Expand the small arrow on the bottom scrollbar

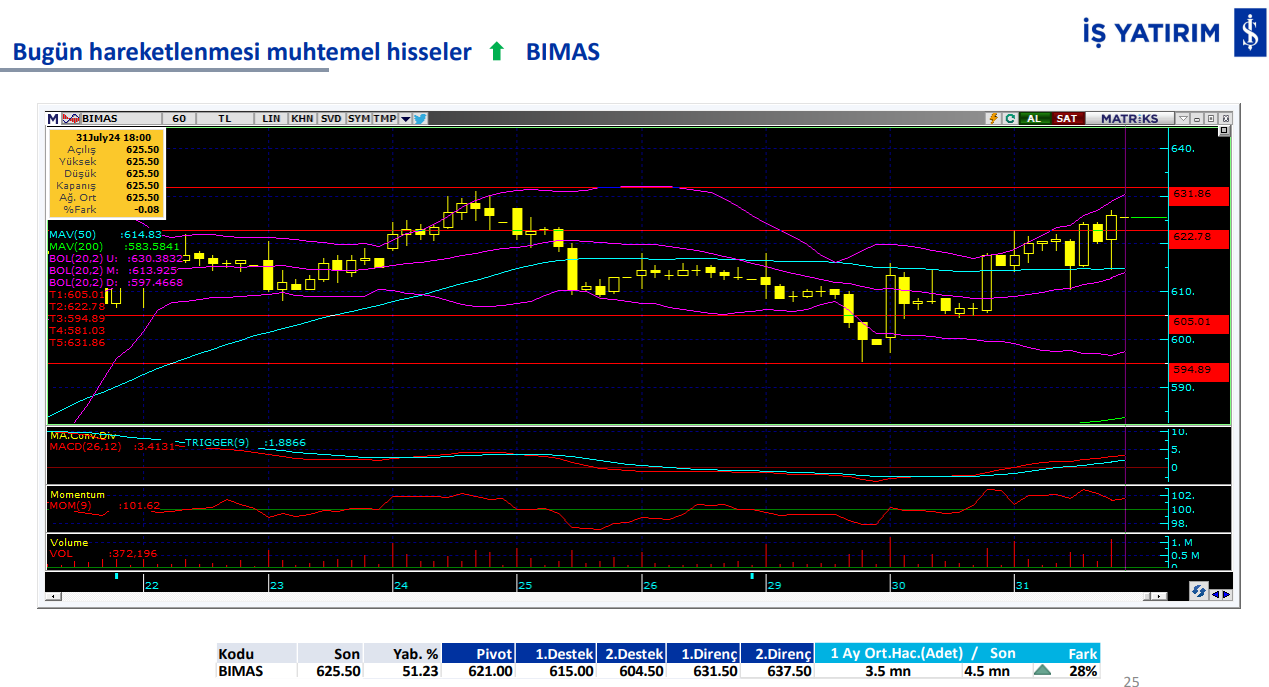pos(1159,596)
